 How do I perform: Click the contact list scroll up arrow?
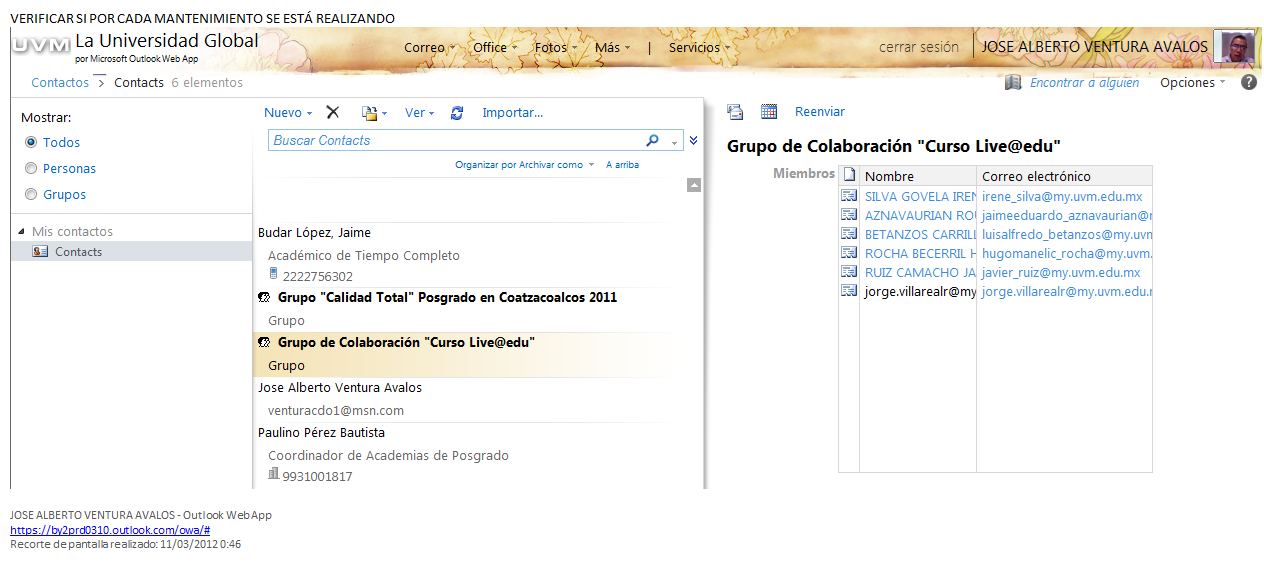(x=694, y=185)
